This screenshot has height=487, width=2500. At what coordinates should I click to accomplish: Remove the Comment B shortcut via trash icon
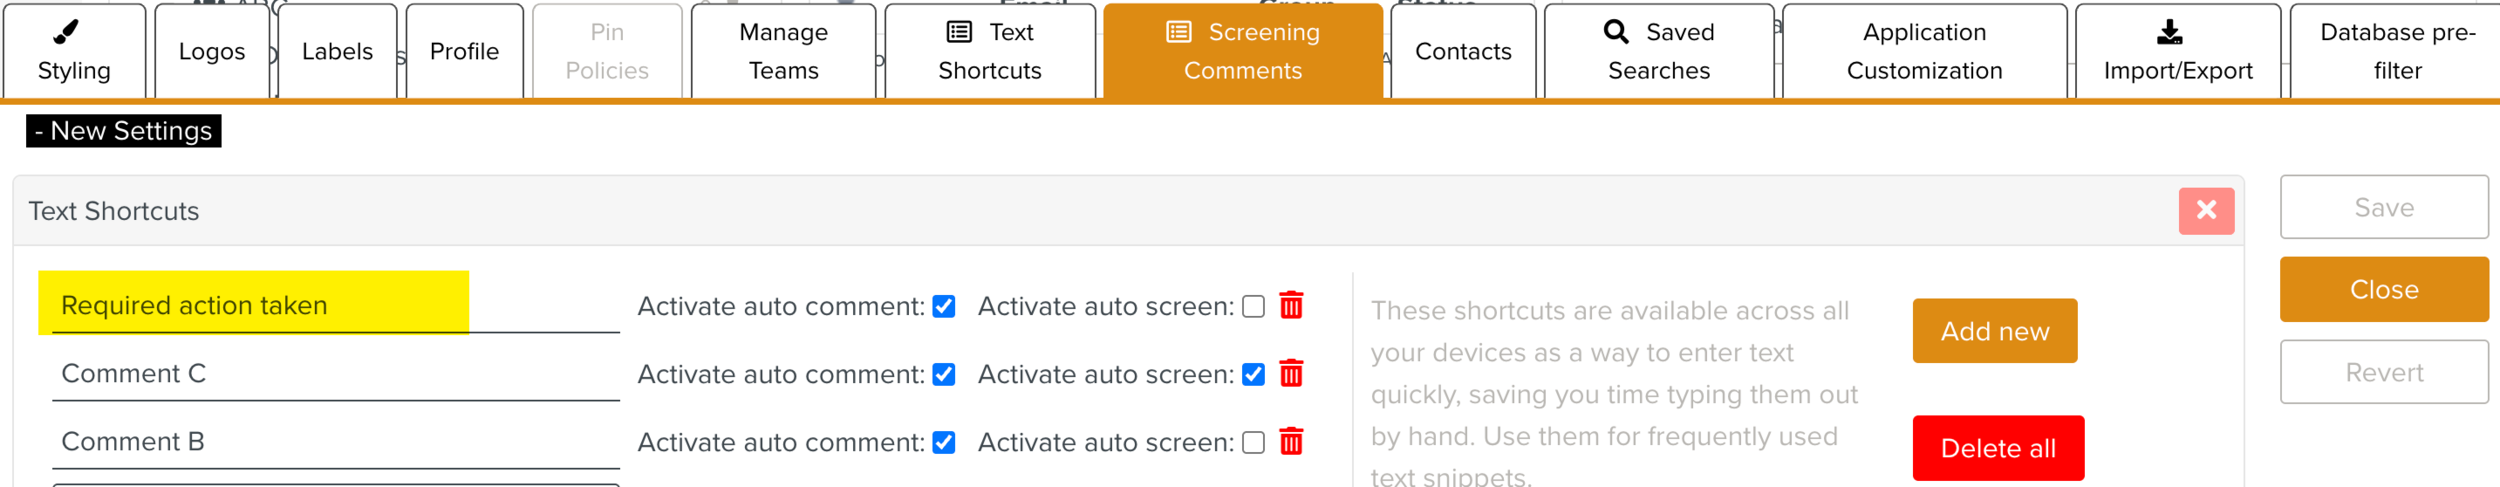[1291, 442]
